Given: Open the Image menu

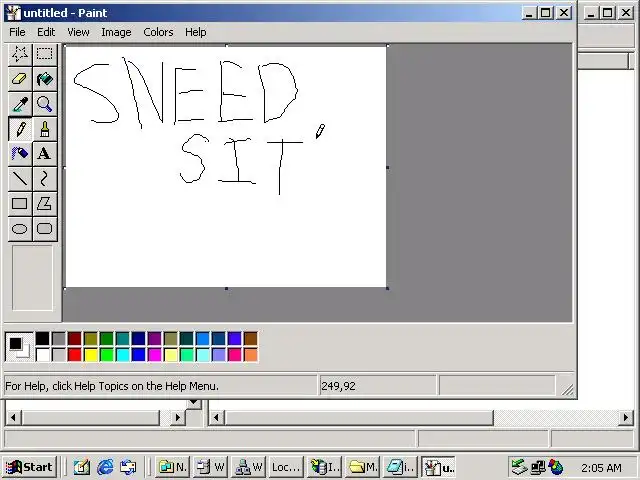Looking at the screenshot, I should coord(116,32).
